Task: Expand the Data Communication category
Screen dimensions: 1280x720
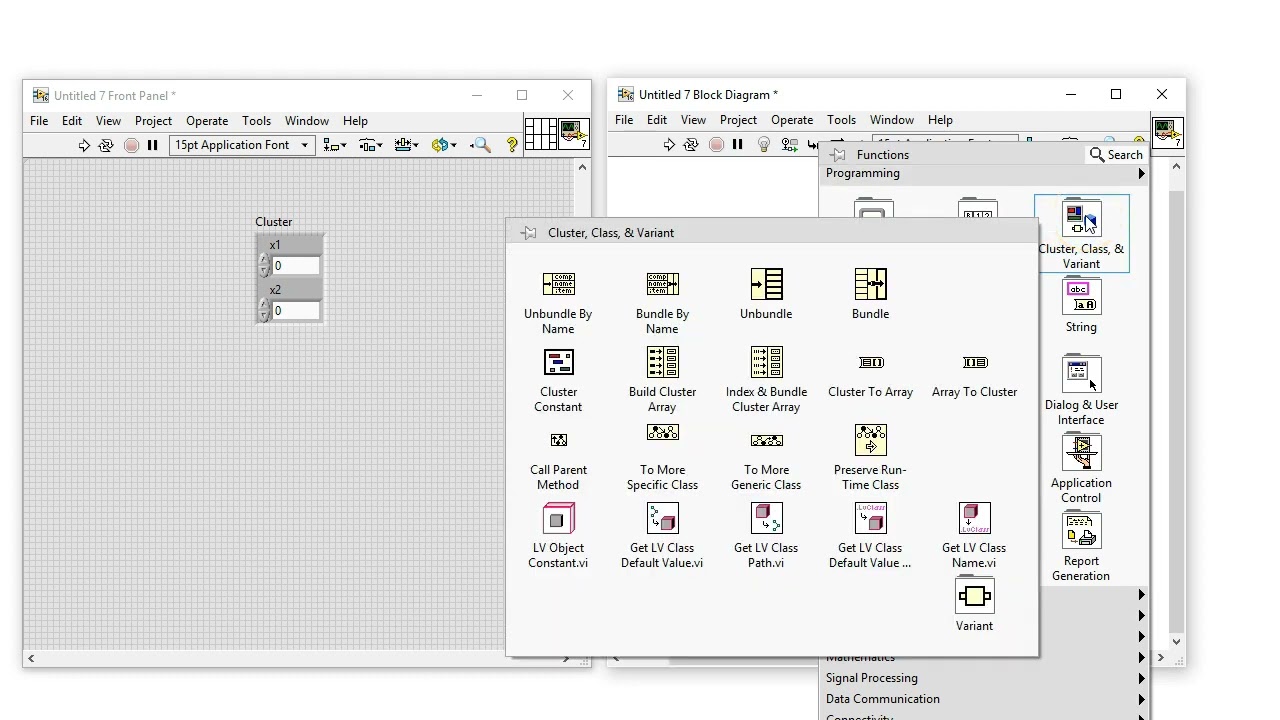Action: [984, 699]
